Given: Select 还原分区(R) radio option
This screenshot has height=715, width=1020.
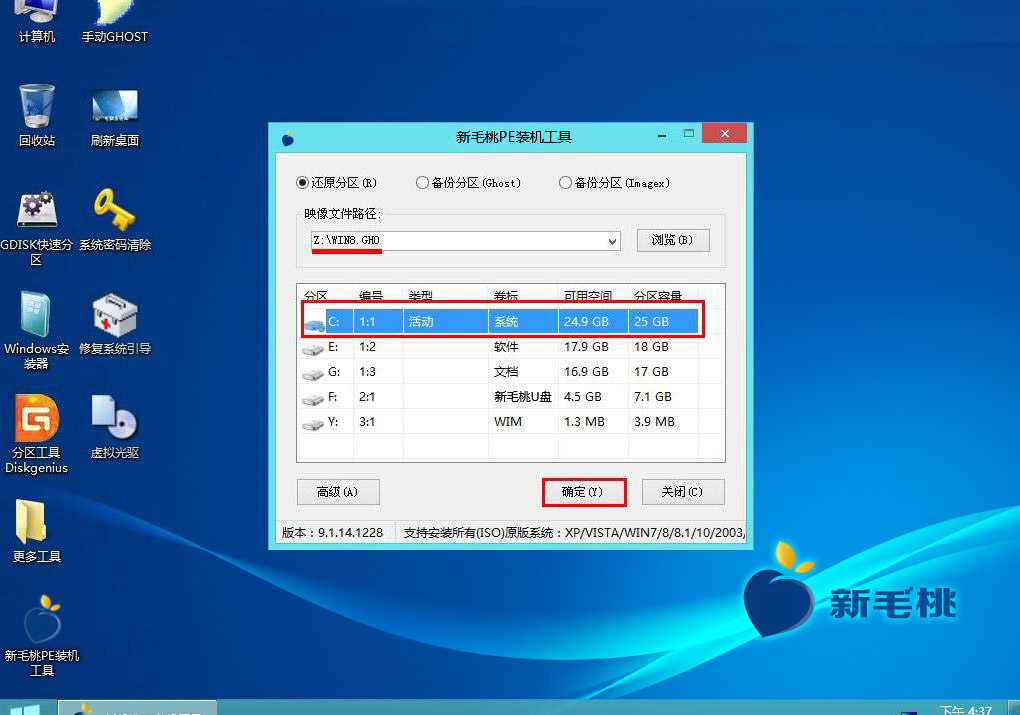Looking at the screenshot, I should click(x=336, y=183).
